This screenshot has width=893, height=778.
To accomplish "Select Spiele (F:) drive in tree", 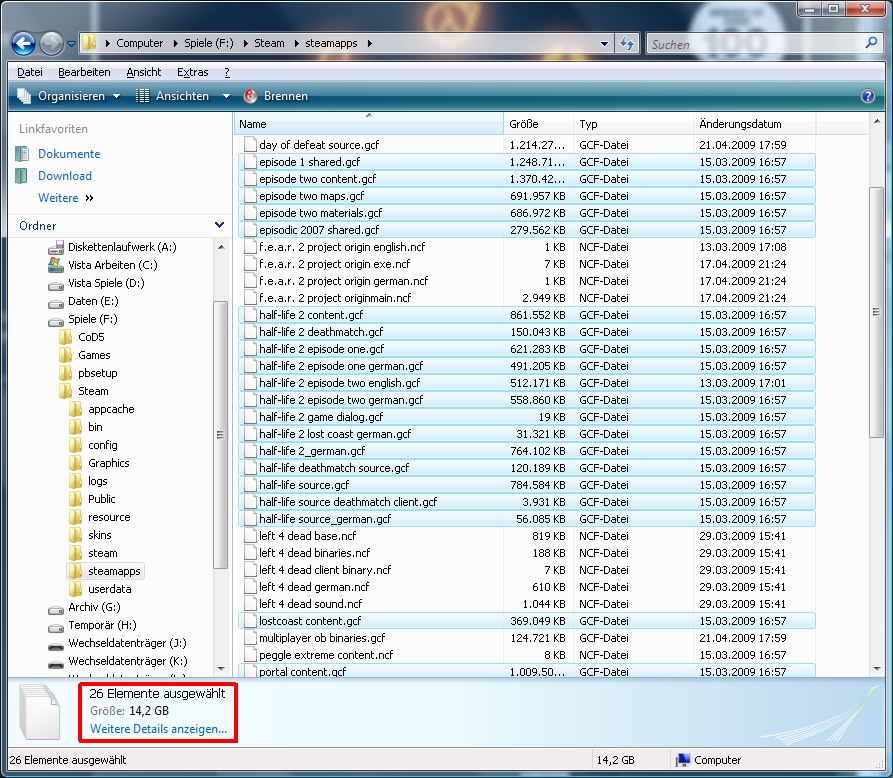I will point(92,319).
